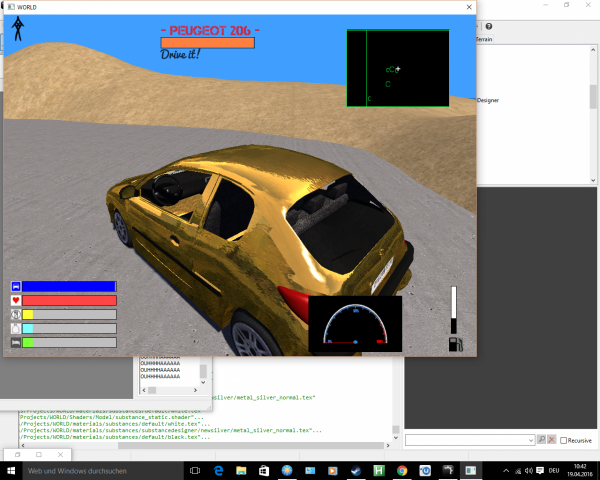Click the speedometer gauge

click(355, 324)
